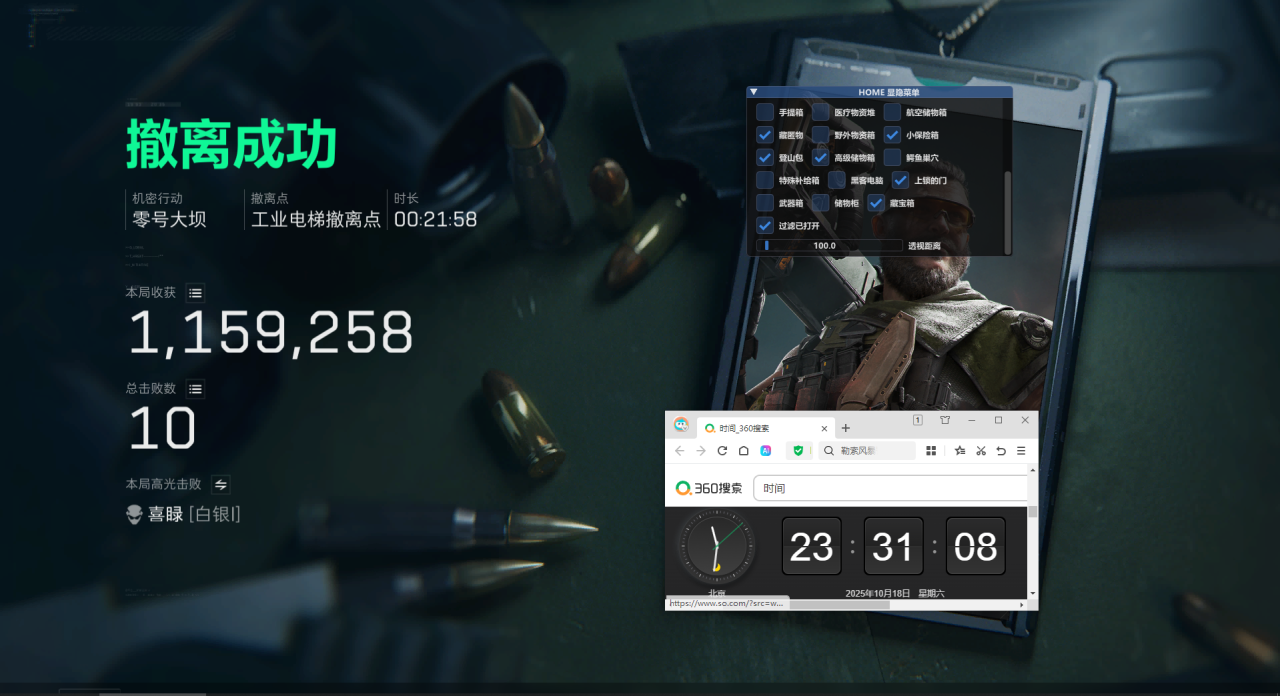Image resolution: width=1280 pixels, height=696 pixels.
Task: Reload the current page with refresh icon
Action: coord(722,450)
